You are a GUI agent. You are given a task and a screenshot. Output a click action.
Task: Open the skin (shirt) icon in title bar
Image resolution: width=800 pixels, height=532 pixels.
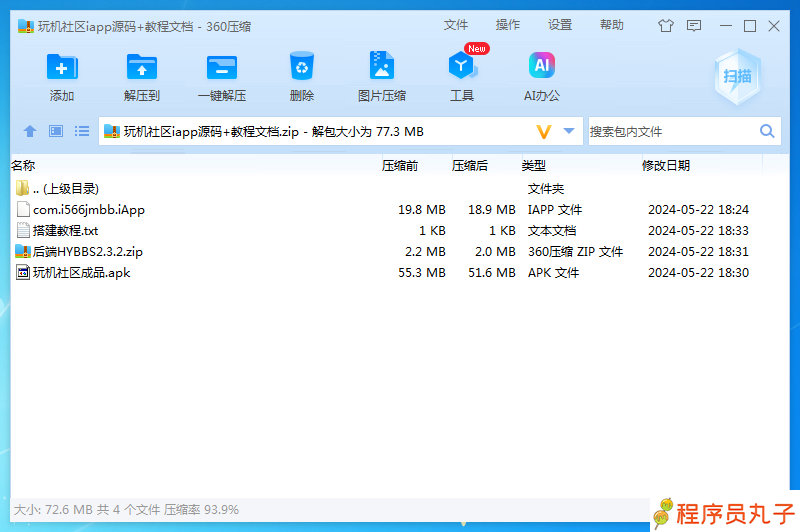(665, 26)
